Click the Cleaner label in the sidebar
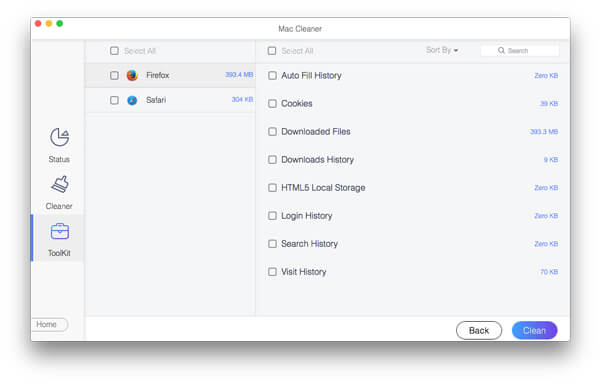The height and width of the screenshot is (384, 600). [x=59, y=206]
